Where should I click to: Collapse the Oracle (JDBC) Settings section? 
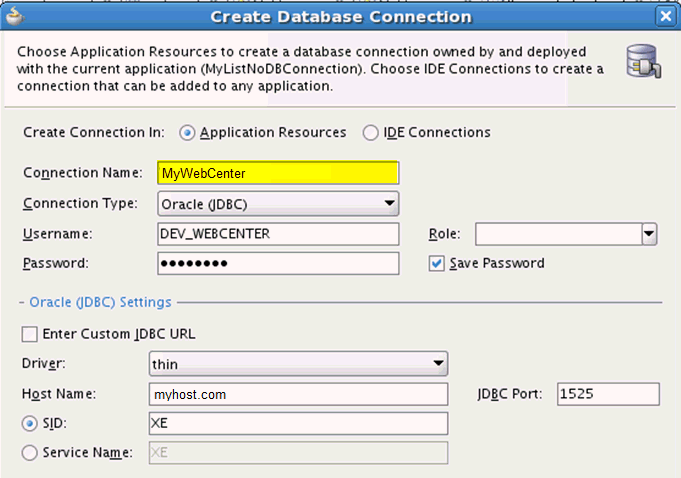pos(21,303)
